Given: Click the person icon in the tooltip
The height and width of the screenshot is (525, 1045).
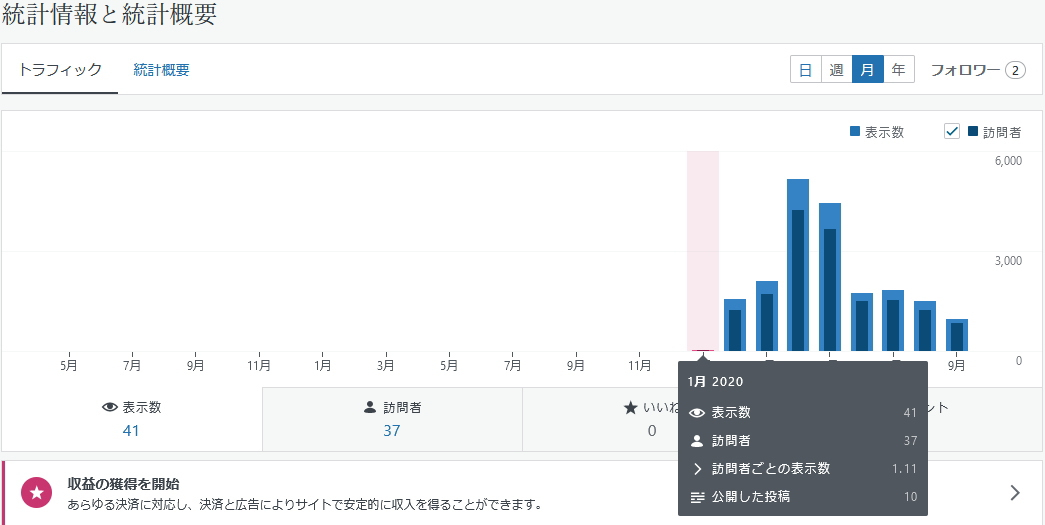Looking at the screenshot, I should tap(697, 441).
